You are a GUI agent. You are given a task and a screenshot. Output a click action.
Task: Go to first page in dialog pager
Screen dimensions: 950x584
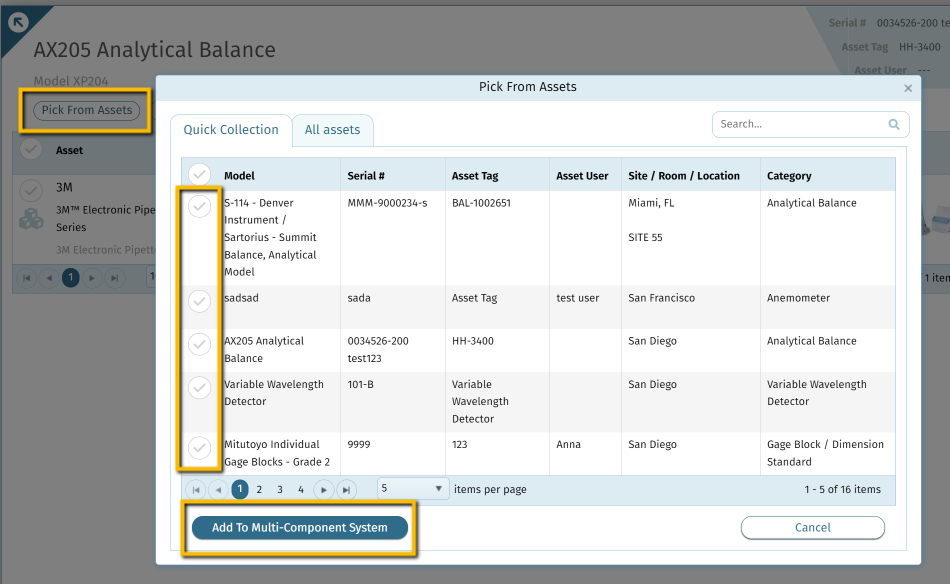[x=196, y=489]
